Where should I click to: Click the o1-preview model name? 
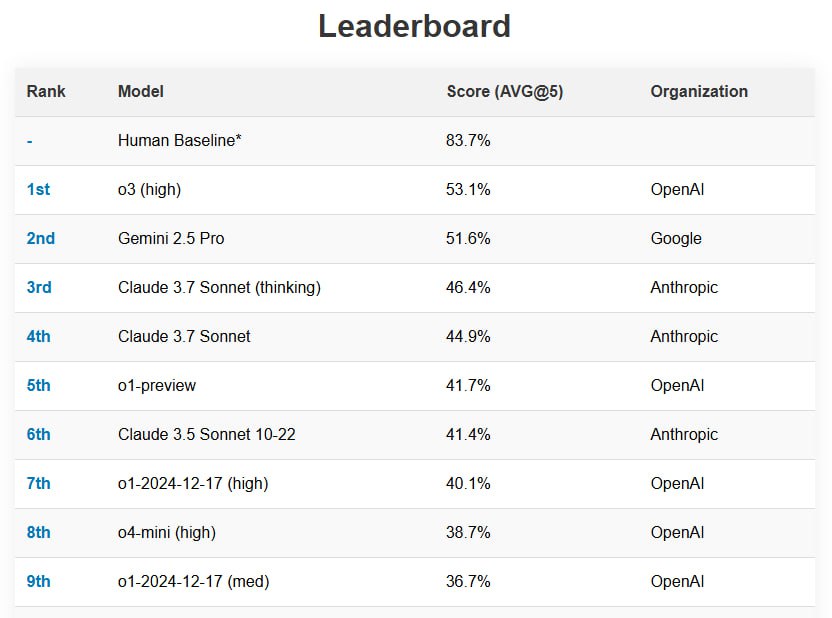point(157,386)
